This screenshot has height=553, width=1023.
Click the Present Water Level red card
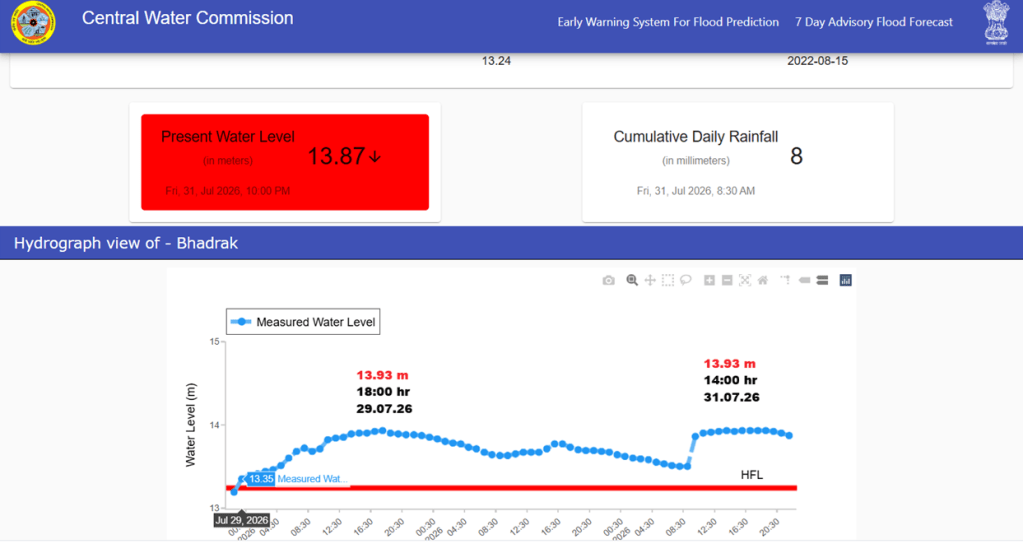click(285, 162)
